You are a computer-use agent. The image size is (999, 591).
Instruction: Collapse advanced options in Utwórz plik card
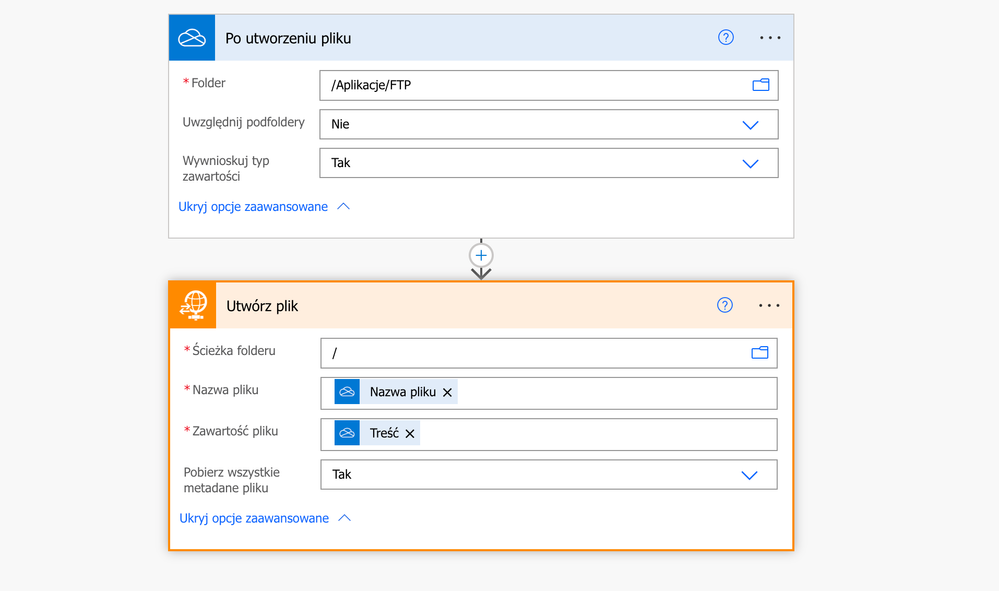click(265, 519)
